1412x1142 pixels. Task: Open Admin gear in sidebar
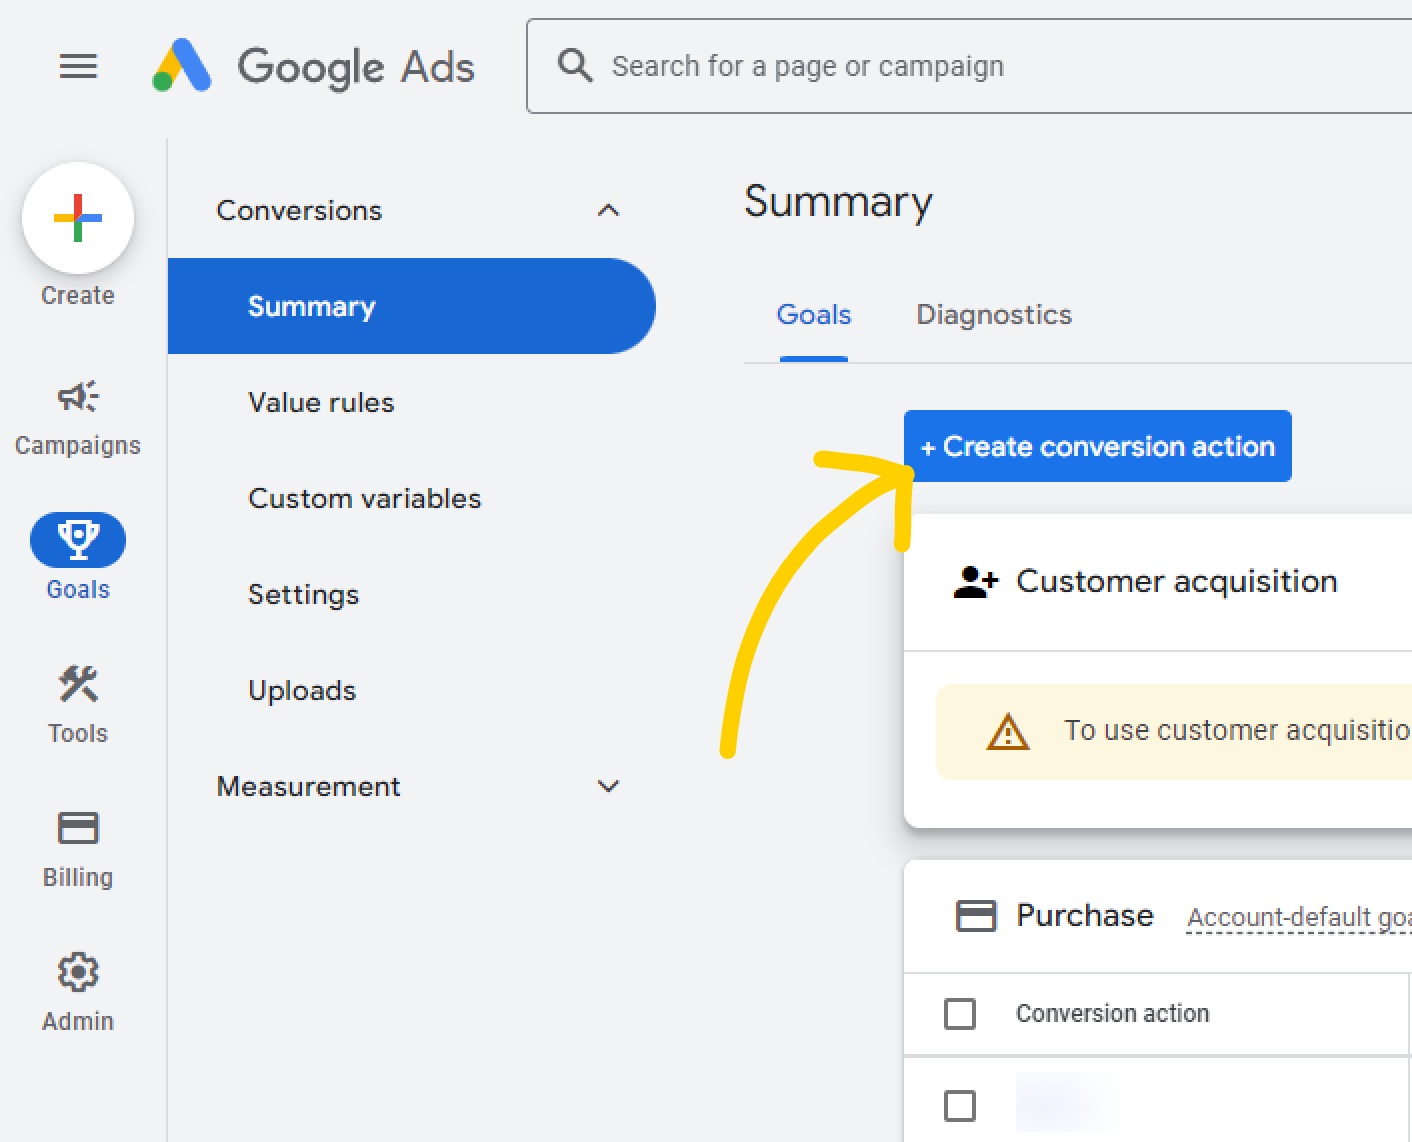[78, 994]
